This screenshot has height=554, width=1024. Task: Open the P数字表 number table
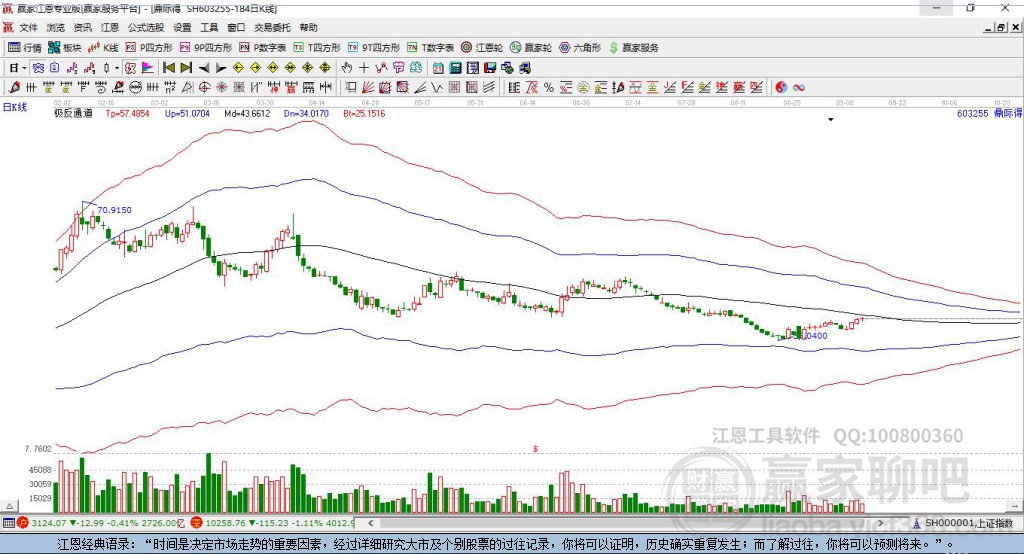coord(263,48)
